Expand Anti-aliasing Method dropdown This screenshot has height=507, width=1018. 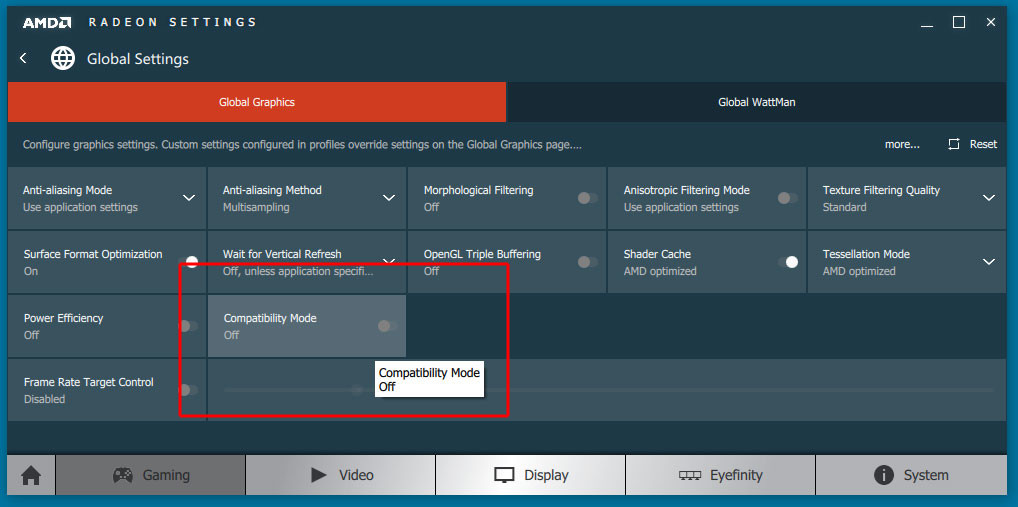389,198
